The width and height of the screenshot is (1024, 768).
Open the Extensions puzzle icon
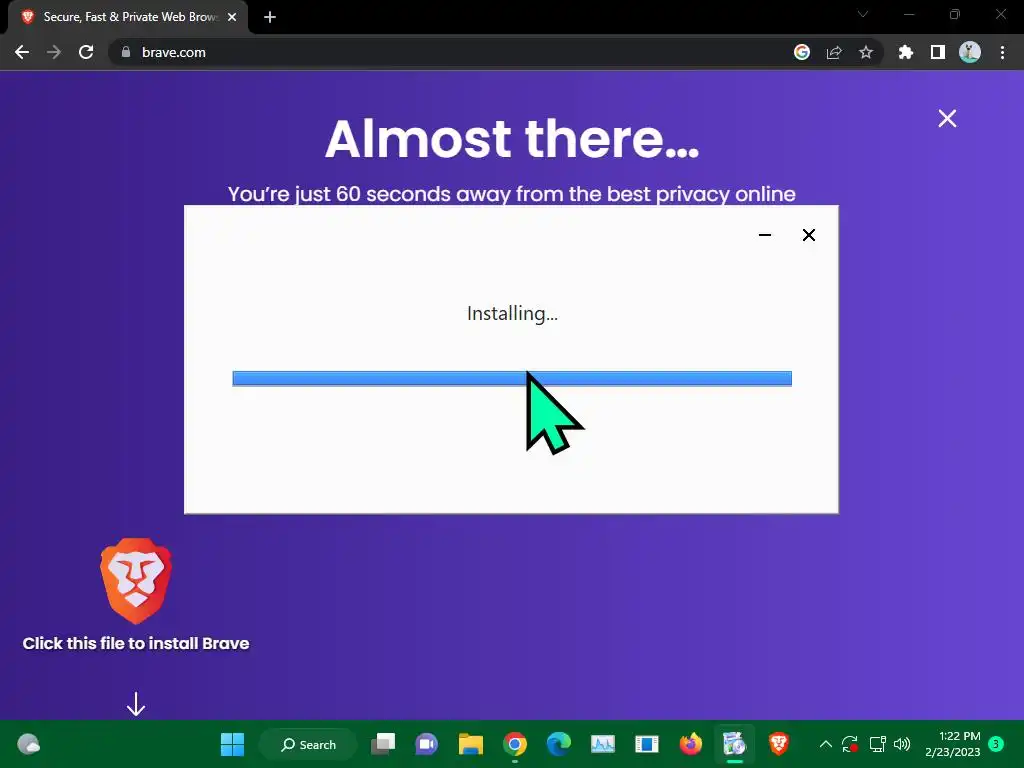pos(906,52)
